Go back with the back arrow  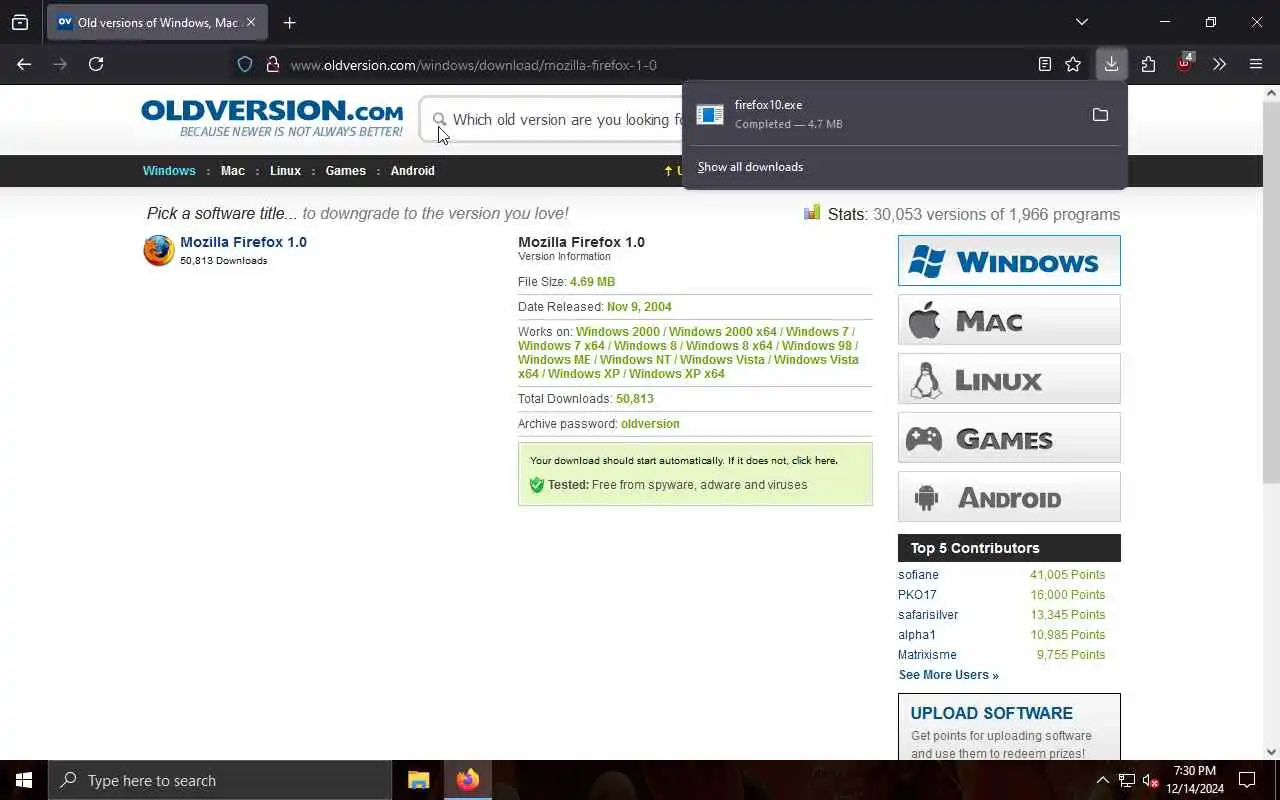24,64
